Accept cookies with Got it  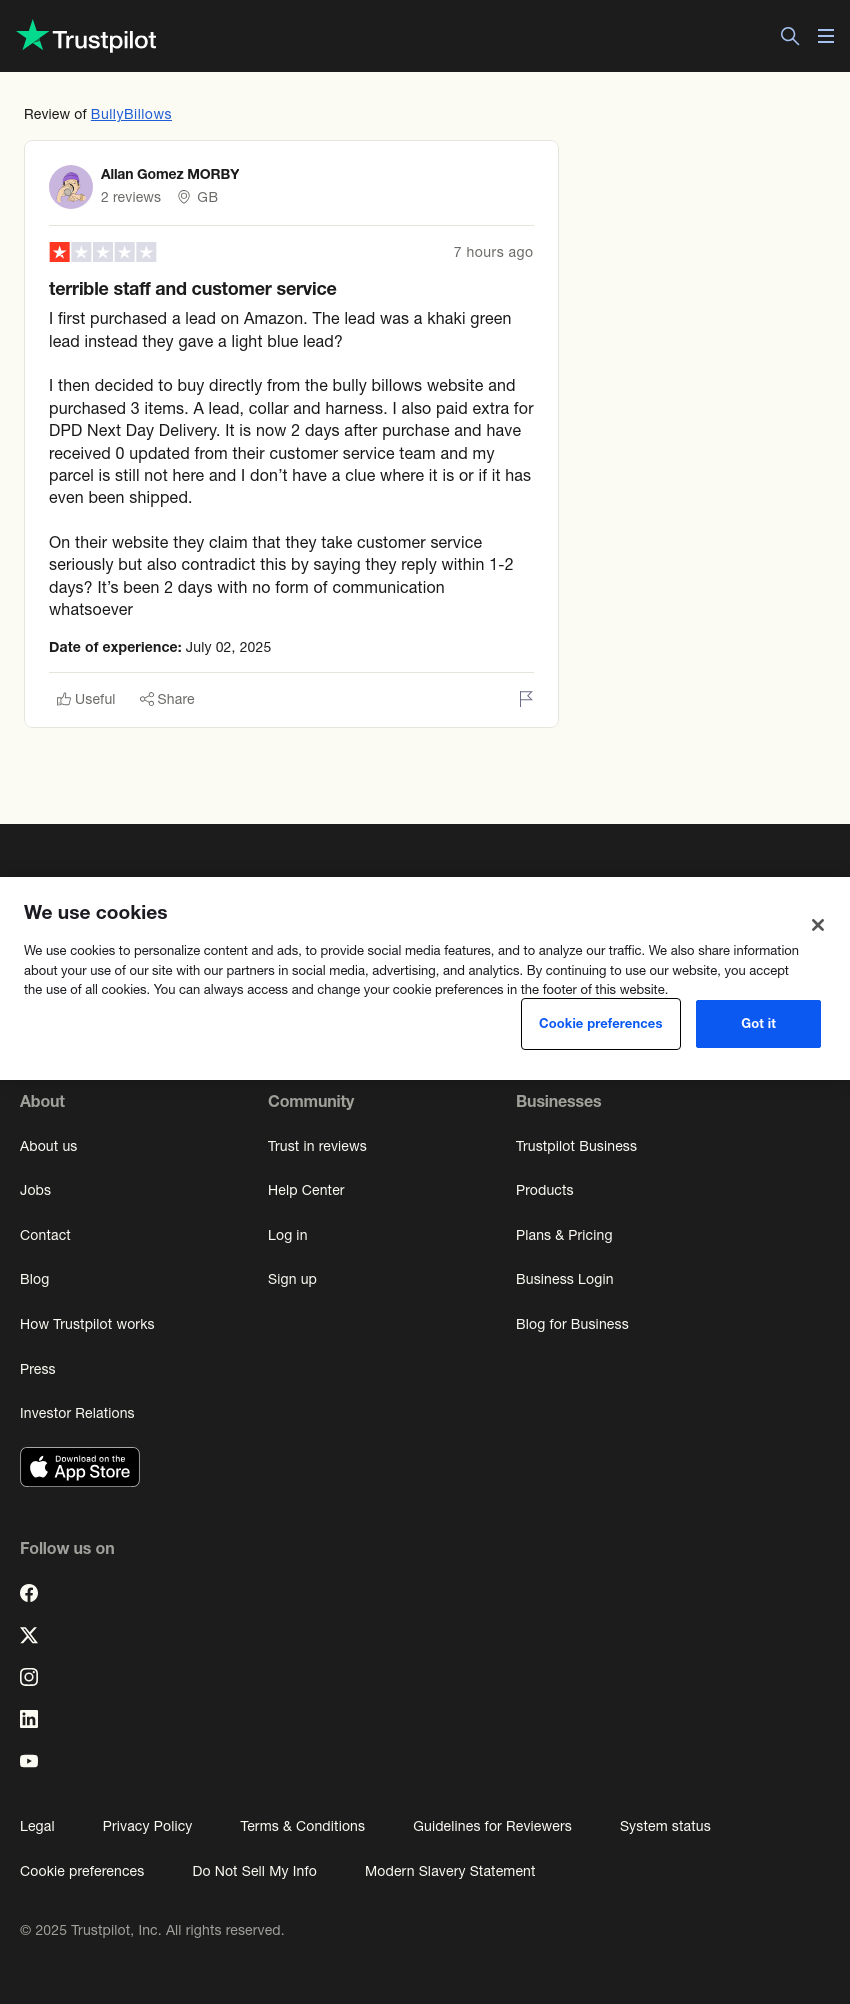758,1024
